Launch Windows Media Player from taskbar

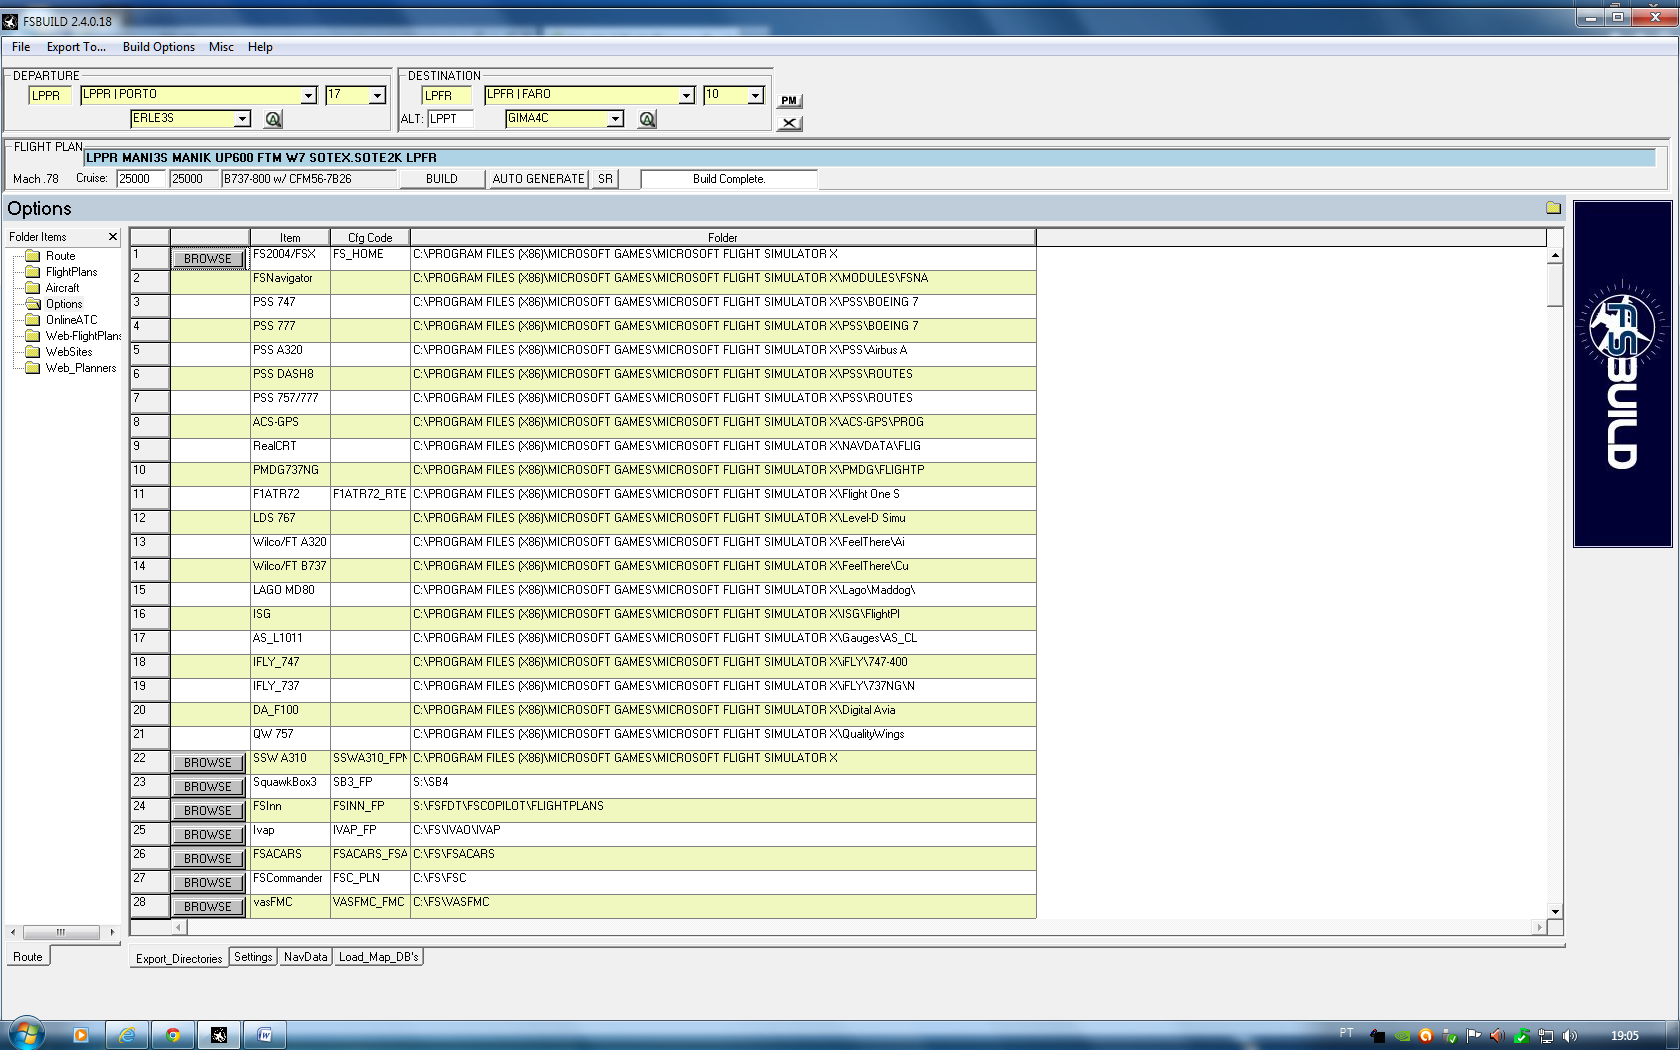[x=81, y=1035]
